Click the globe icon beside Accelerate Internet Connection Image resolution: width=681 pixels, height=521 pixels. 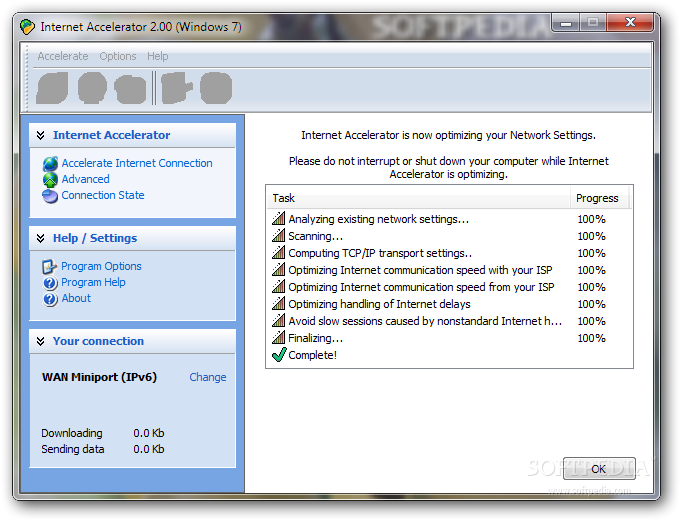(50, 164)
